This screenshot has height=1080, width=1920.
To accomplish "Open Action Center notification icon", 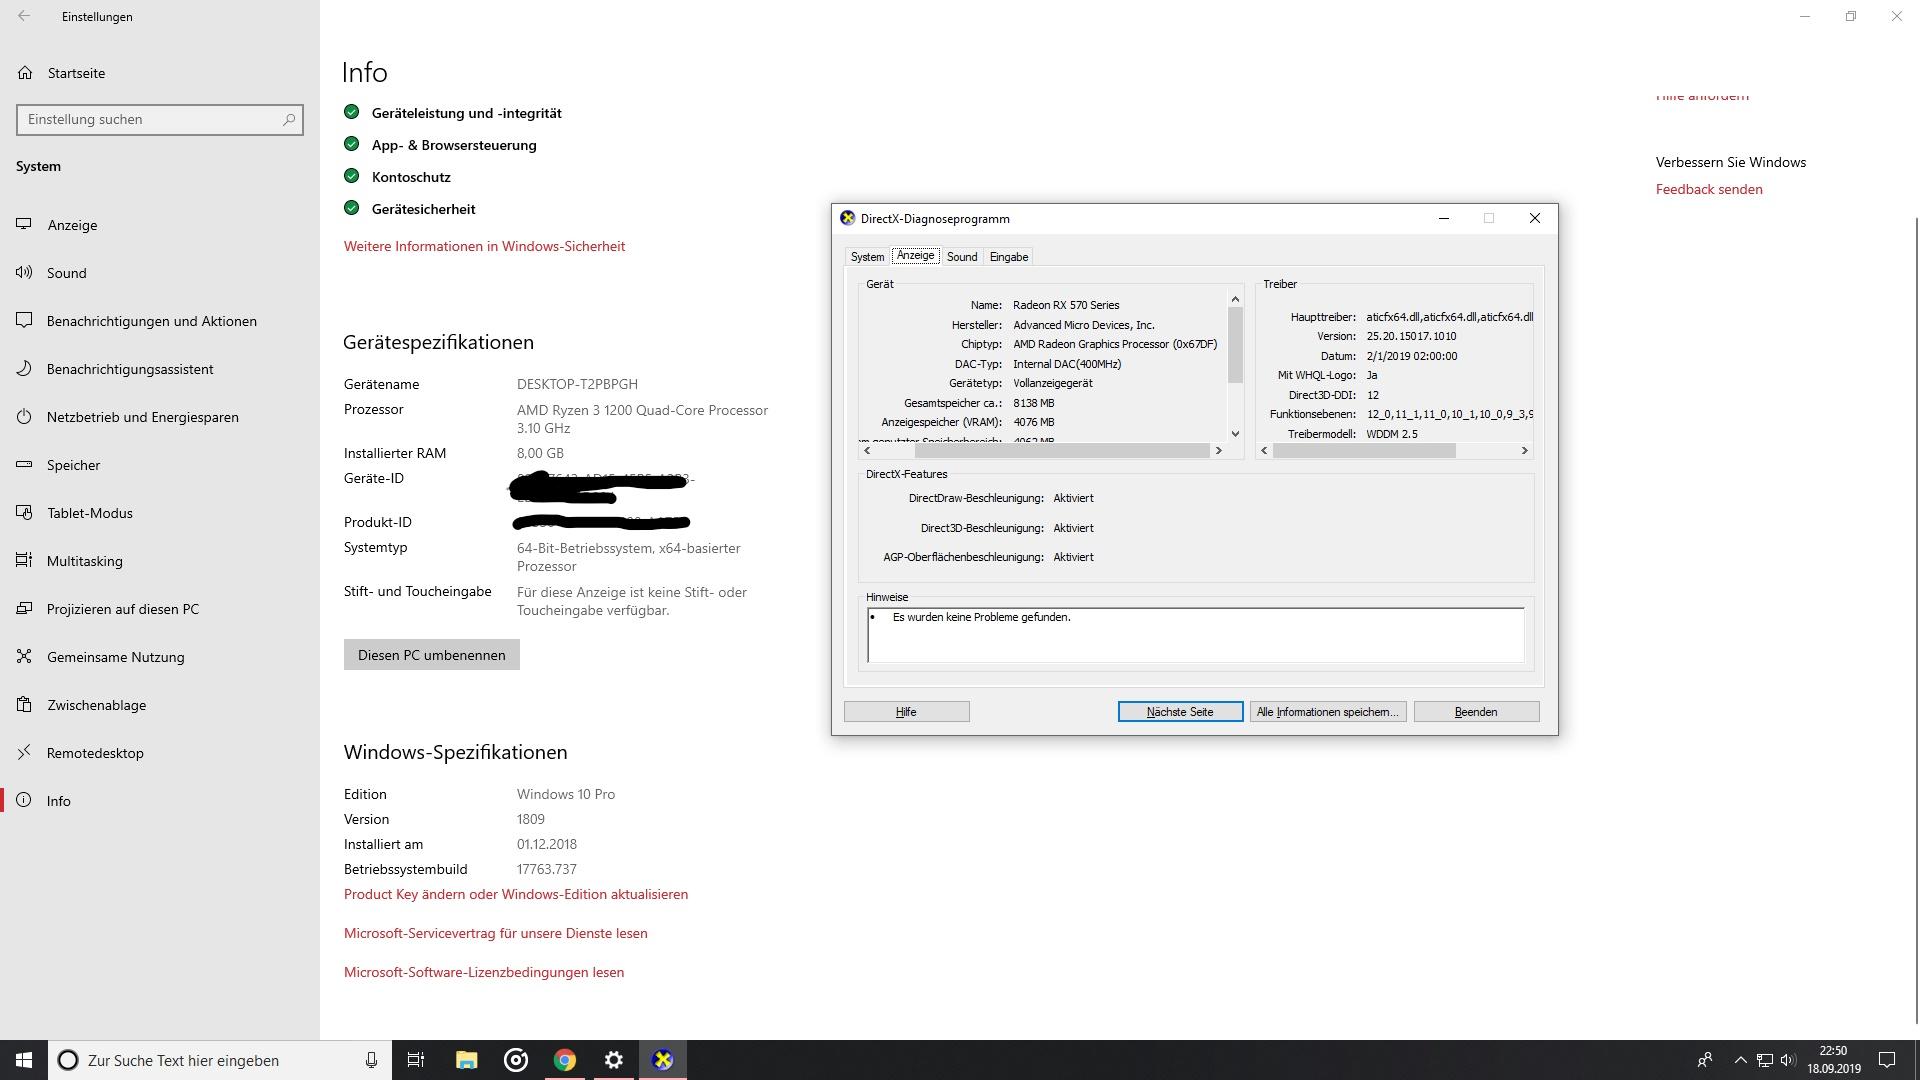I will pyautogui.click(x=1887, y=1060).
